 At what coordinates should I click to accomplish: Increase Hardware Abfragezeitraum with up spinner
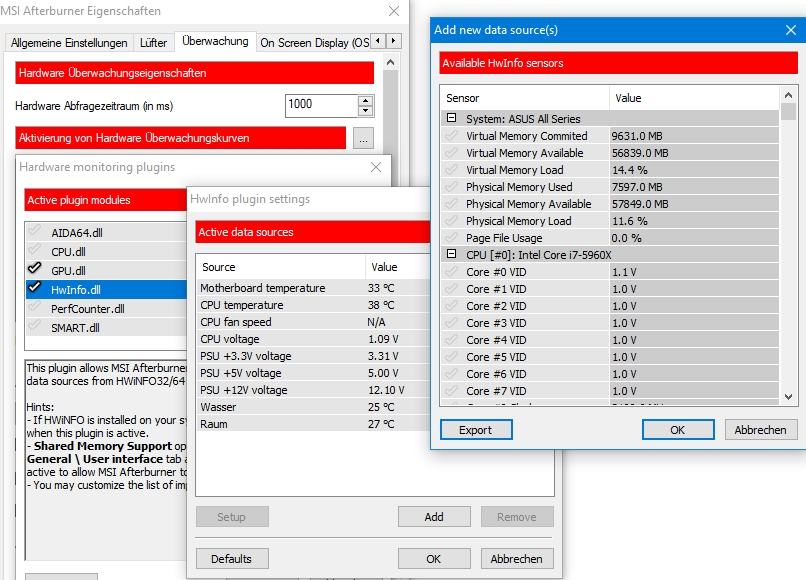coord(365,100)
